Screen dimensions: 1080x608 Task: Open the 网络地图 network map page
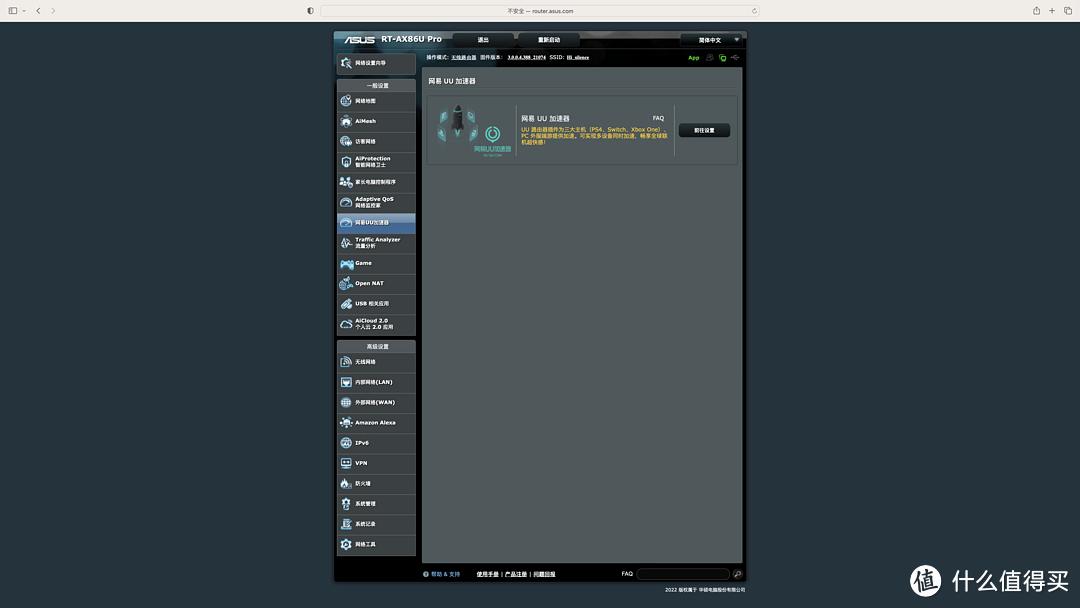[x=376, y=101]
